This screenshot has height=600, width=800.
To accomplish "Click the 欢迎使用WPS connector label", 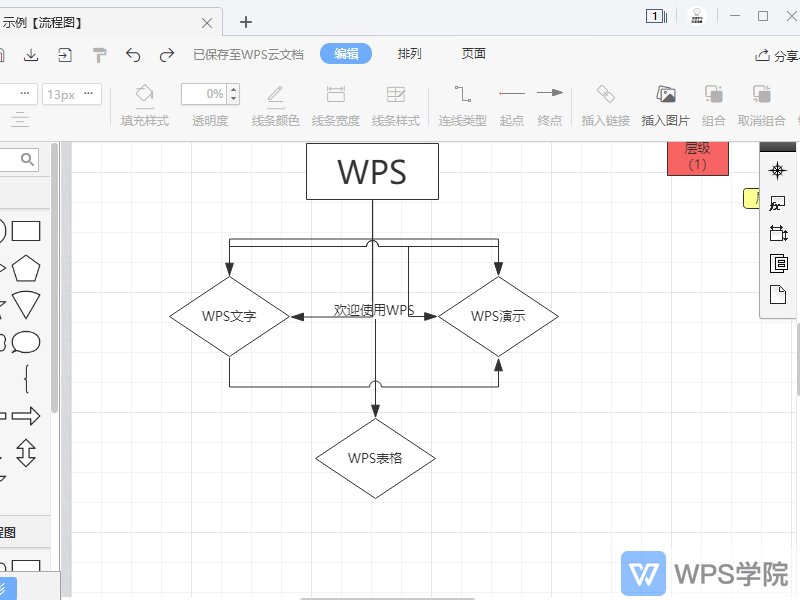I will pyautogui.click(x=374, y=310).
